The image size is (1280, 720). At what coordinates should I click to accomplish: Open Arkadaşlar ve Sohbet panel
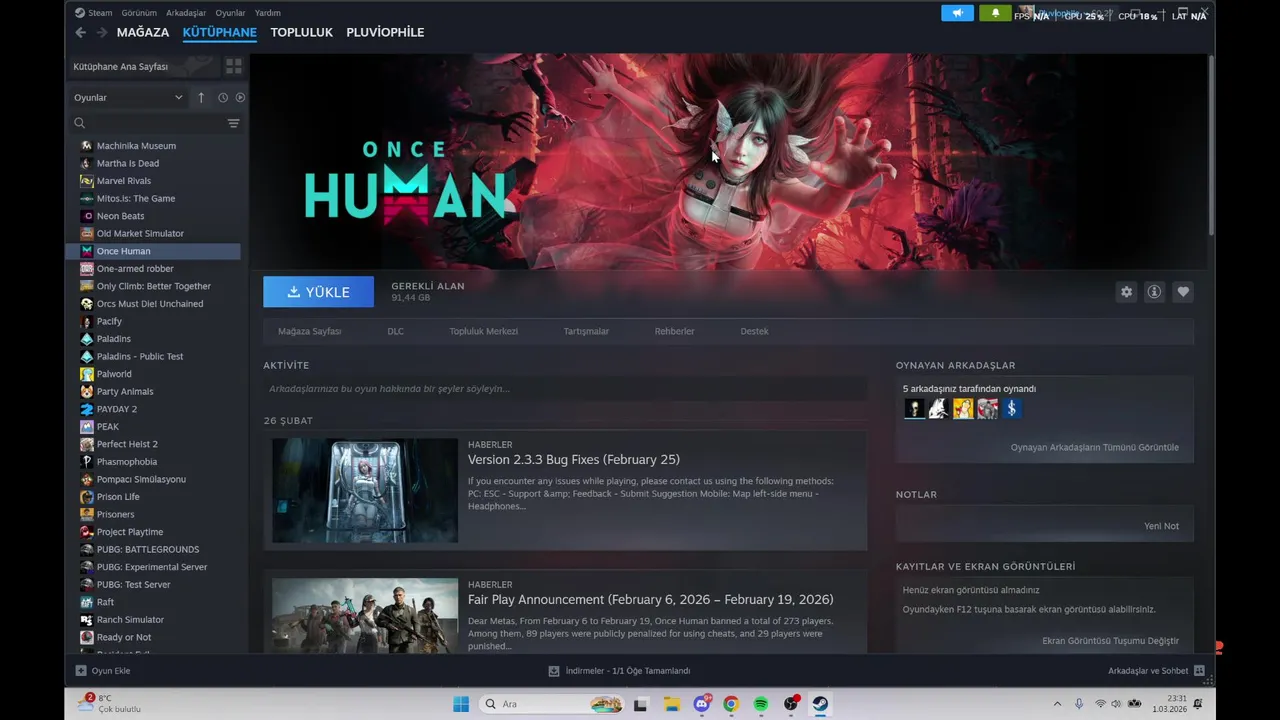tap(1156, 671)
